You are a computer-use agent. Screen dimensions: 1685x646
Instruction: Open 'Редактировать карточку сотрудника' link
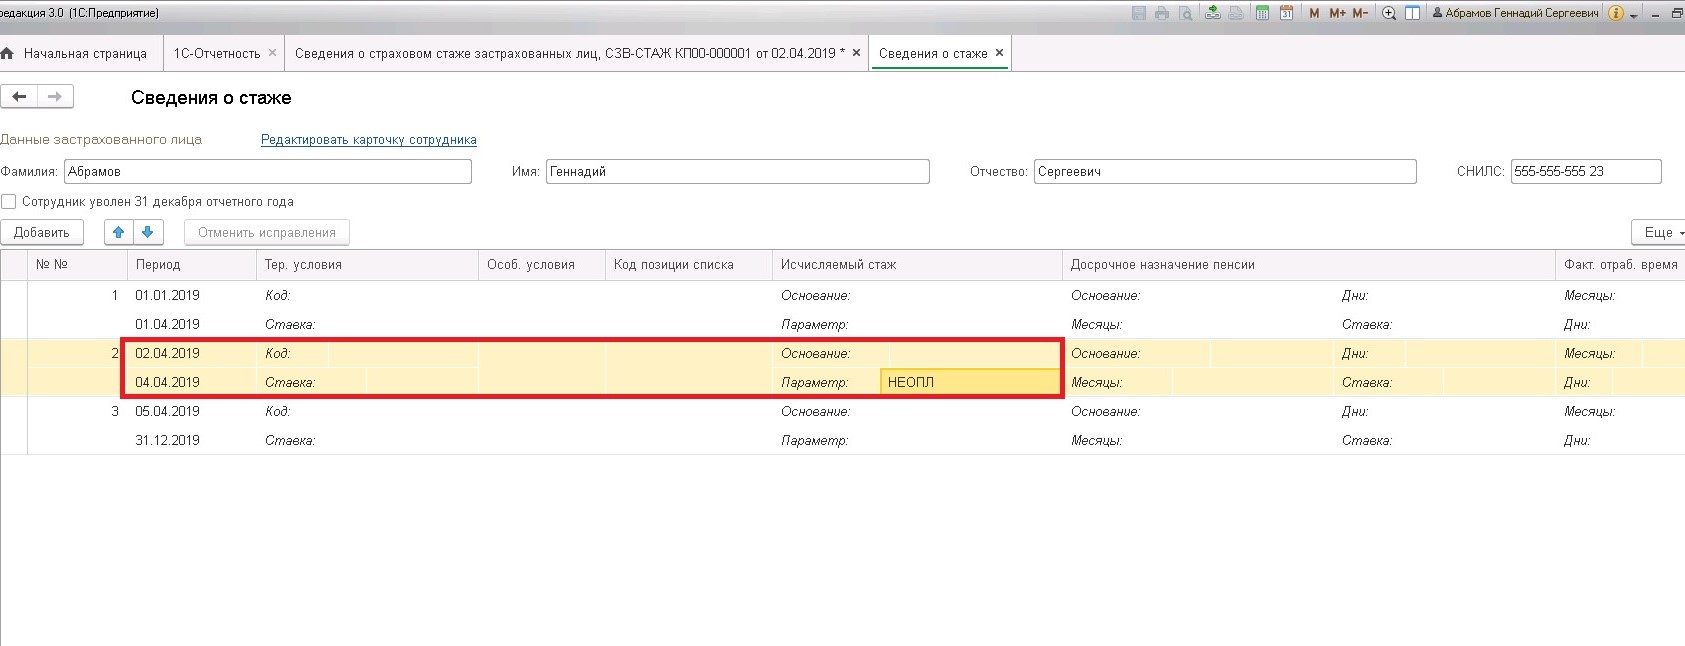368,140
